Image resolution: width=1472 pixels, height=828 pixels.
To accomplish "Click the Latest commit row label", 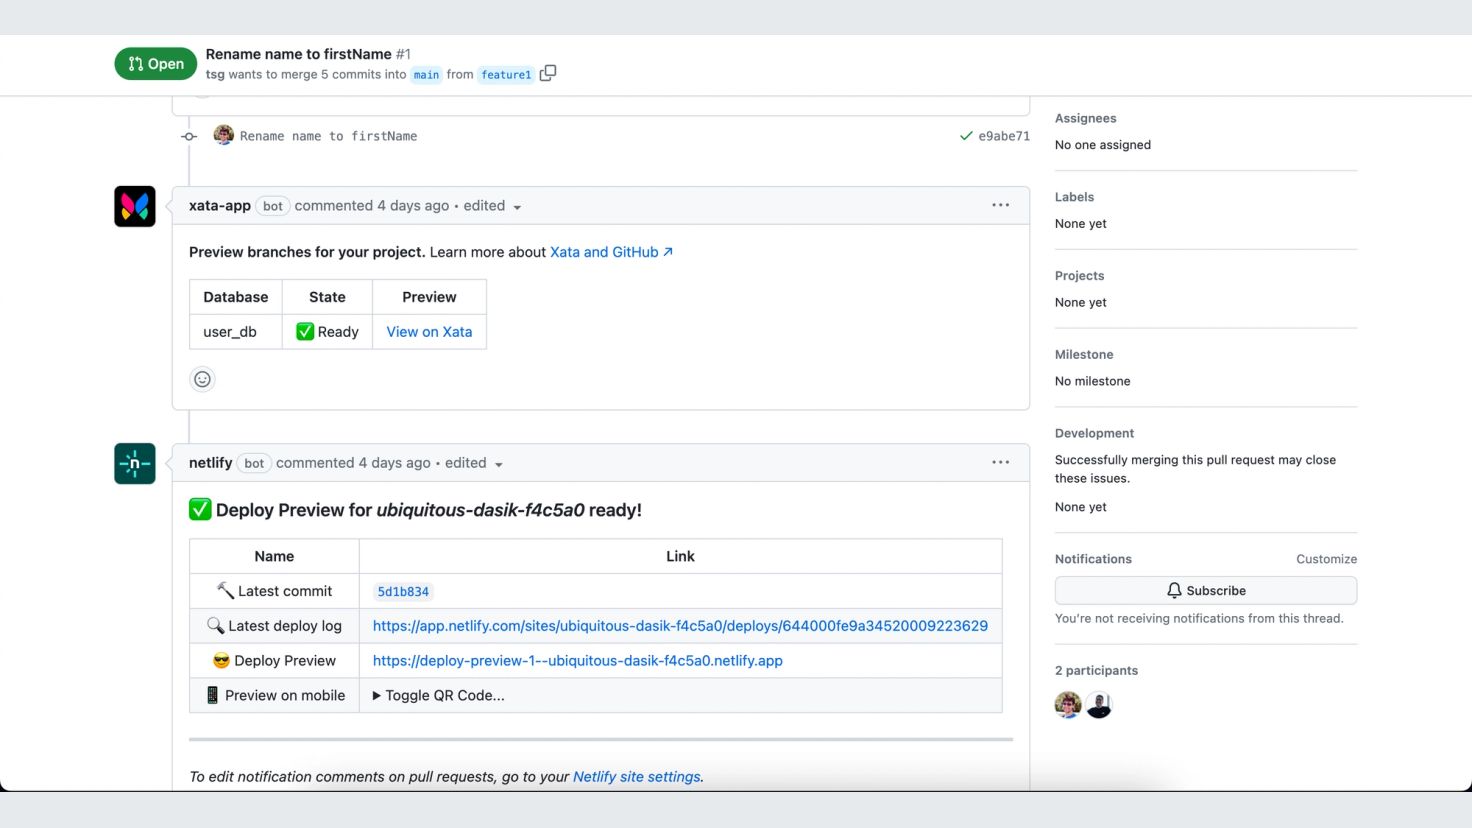I will point(274,592).
